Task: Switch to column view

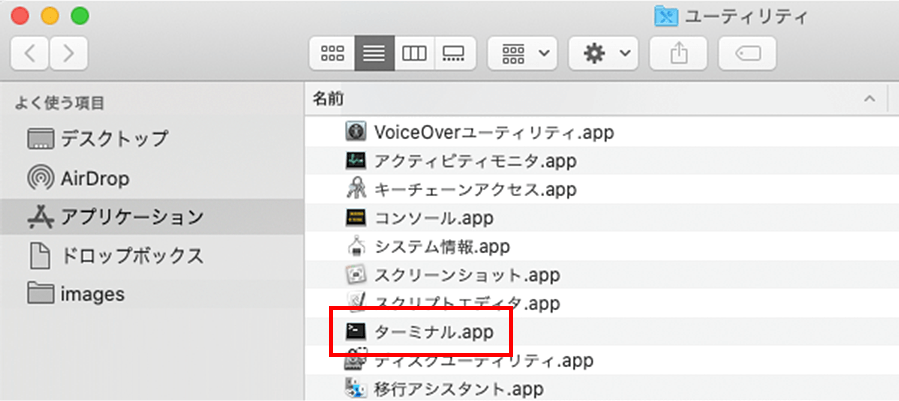Action: click(415, 53)
